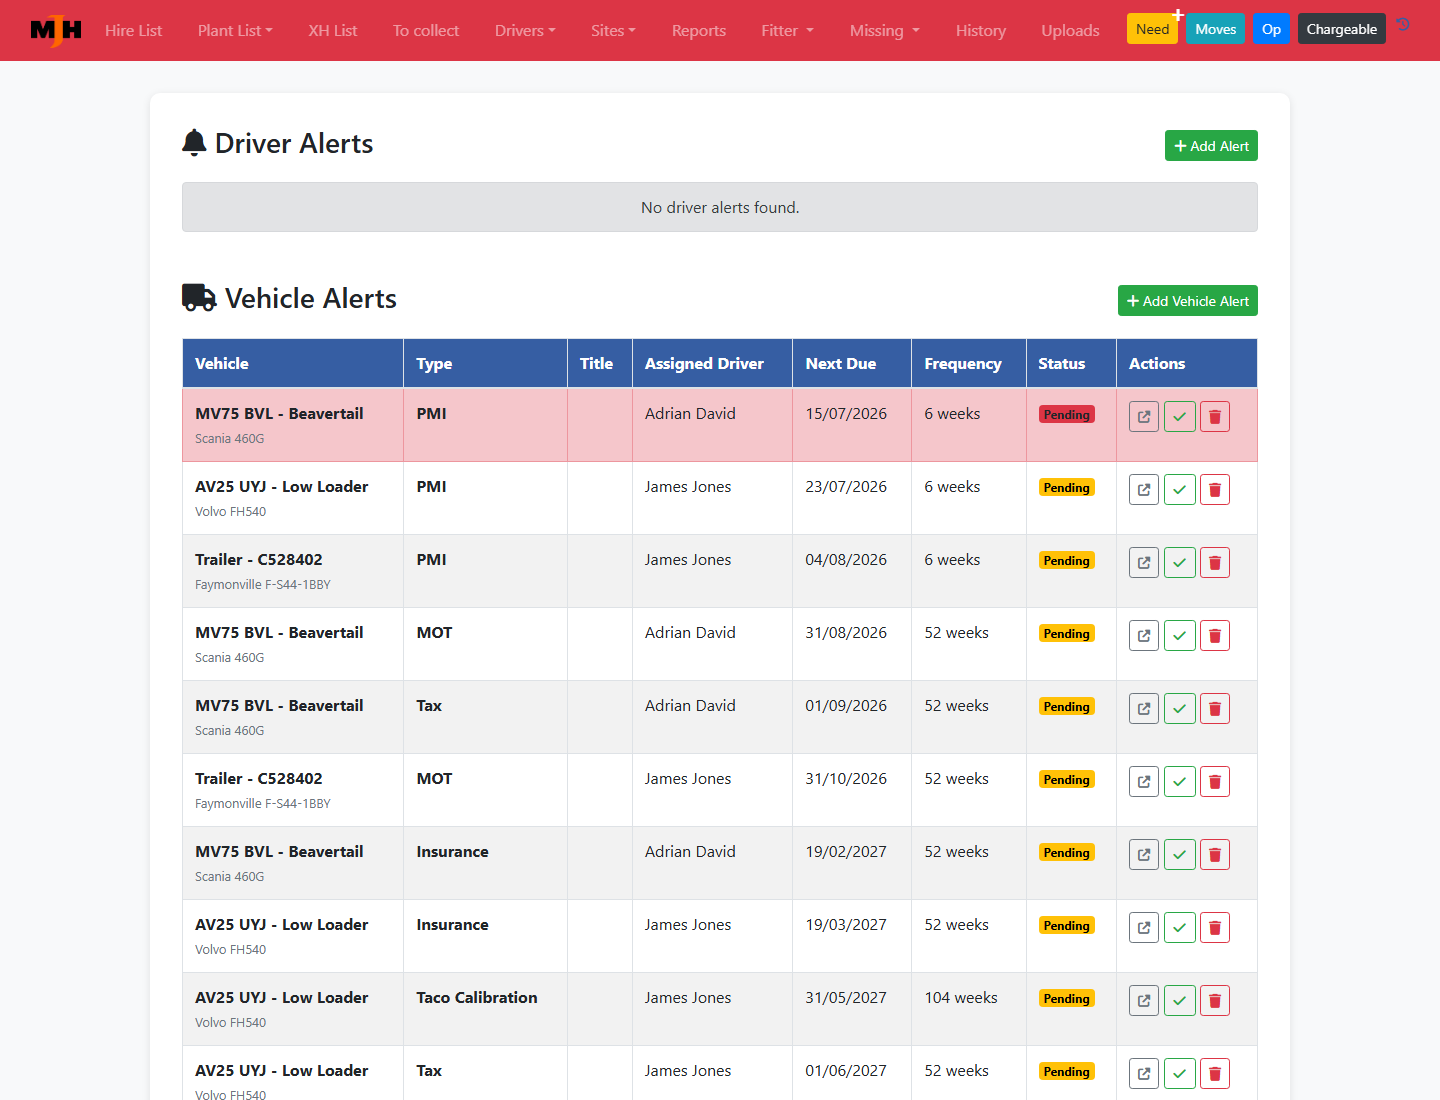1440x1100 pixels.
Task: Go to Hire List in the navbar
Action: (134, 31)
